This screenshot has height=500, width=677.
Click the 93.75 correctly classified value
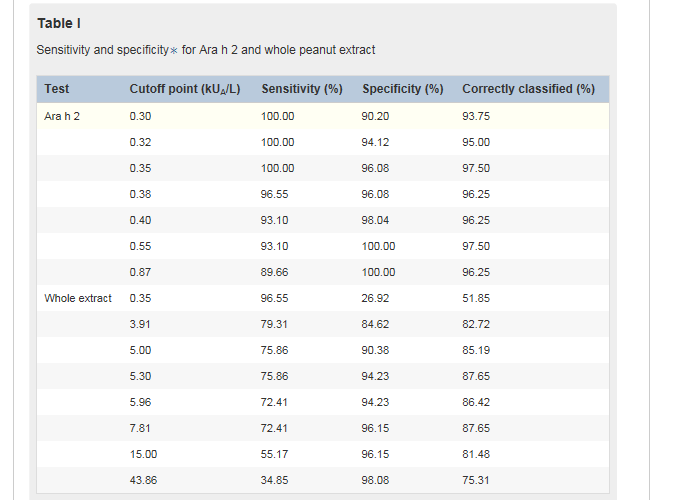pos(476,116)
